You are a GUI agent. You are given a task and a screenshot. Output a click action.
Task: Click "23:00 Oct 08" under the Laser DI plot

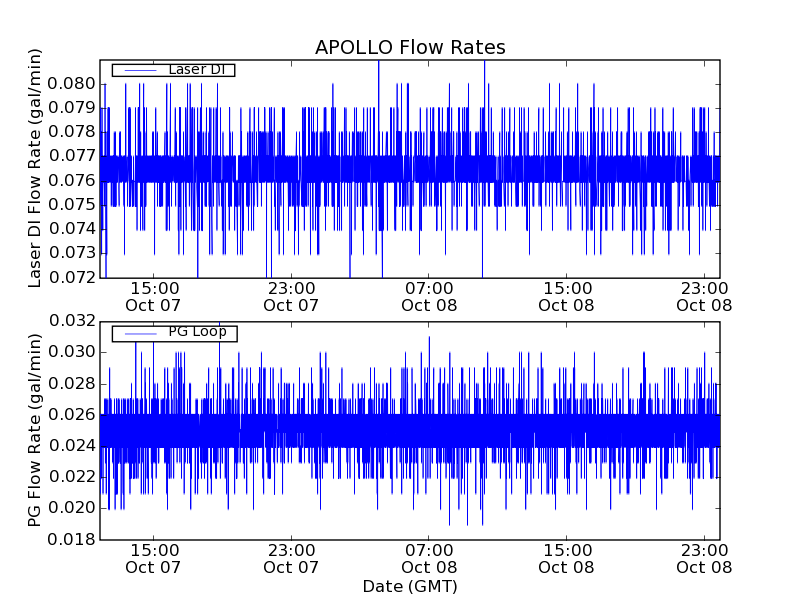[704, 297]
